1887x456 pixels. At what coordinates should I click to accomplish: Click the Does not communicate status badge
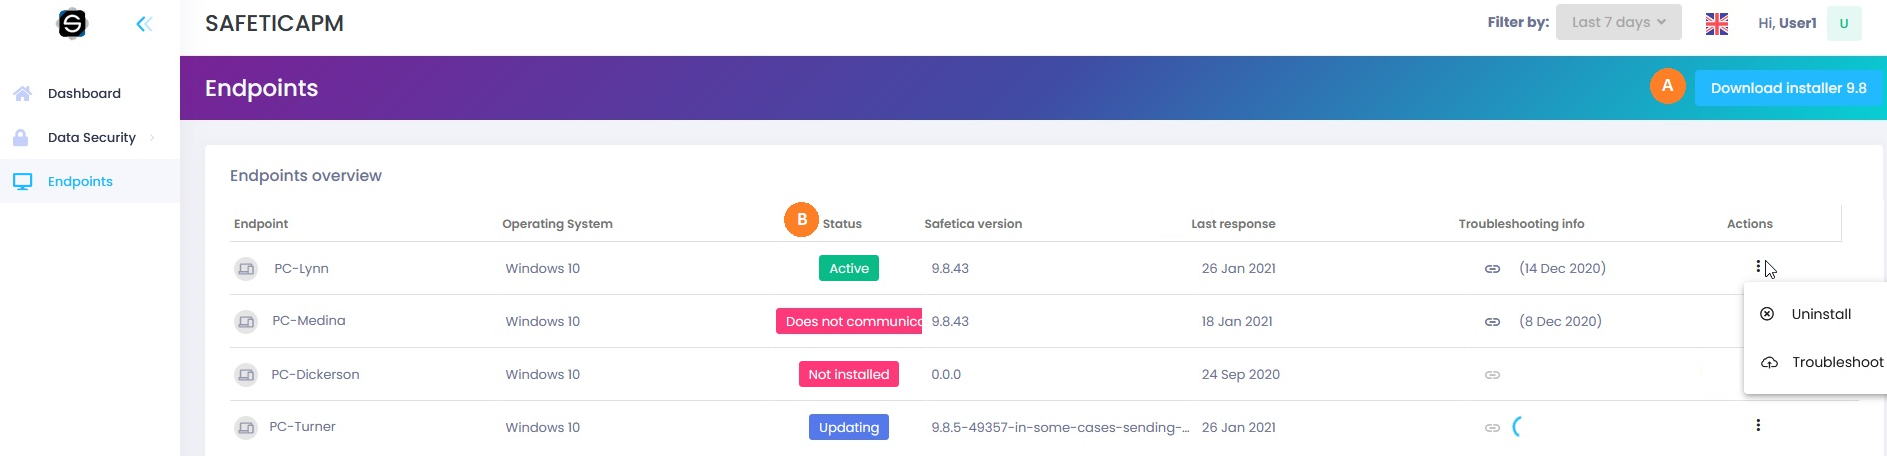click(x=849, y=321)
